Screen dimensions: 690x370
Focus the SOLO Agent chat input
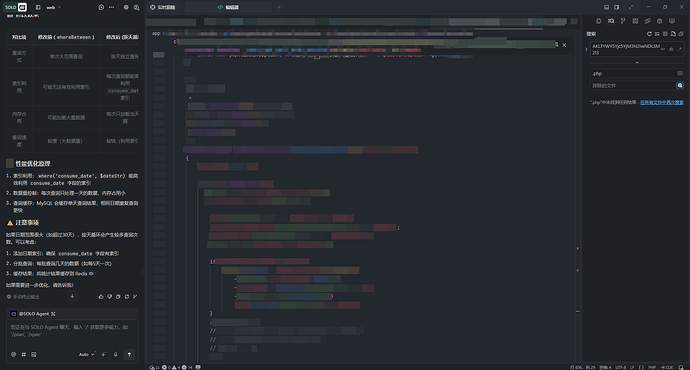pyautogui.click(x=73, y=331)
